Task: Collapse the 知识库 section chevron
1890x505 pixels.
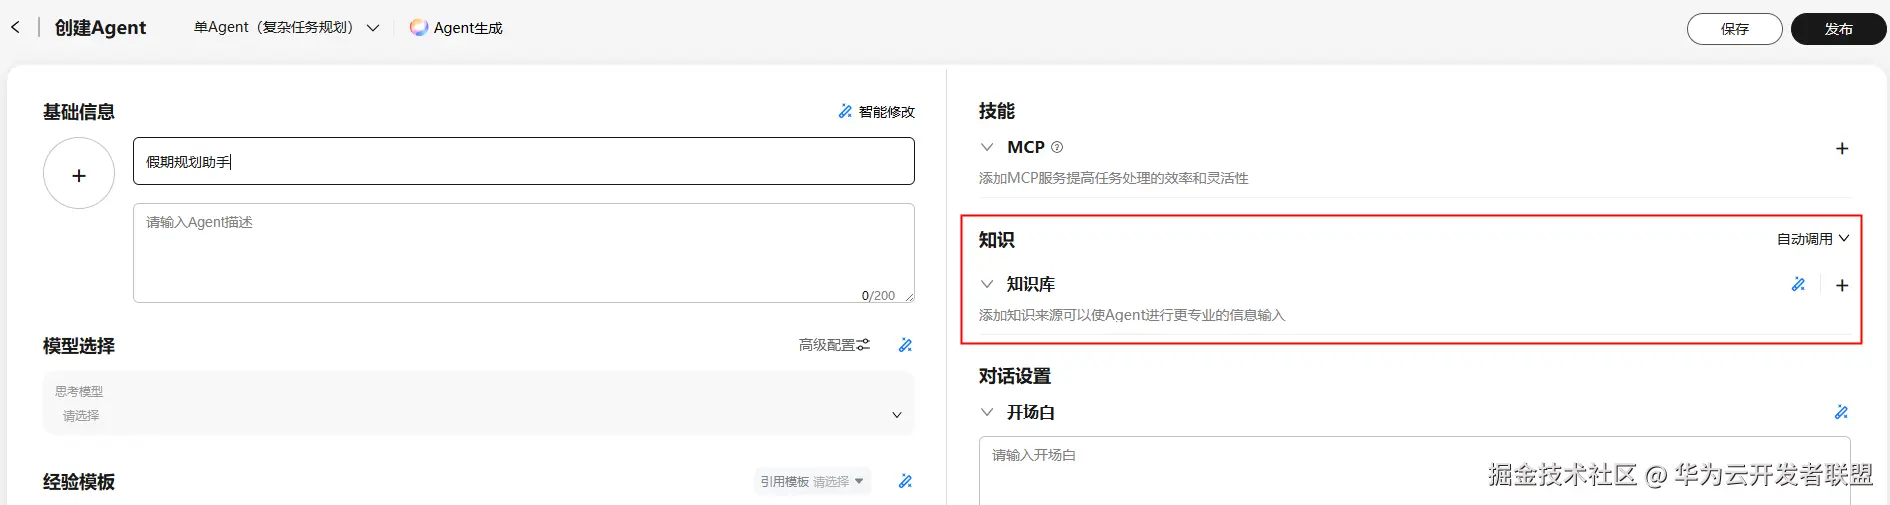Action: coord(987,284)
